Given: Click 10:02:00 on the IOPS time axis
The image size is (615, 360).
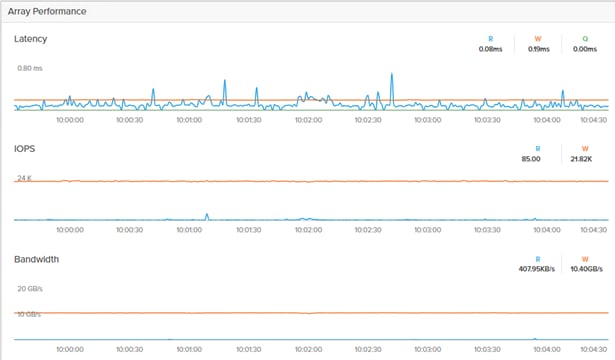Looking at the screenshot, I should [x=309, y=230].
